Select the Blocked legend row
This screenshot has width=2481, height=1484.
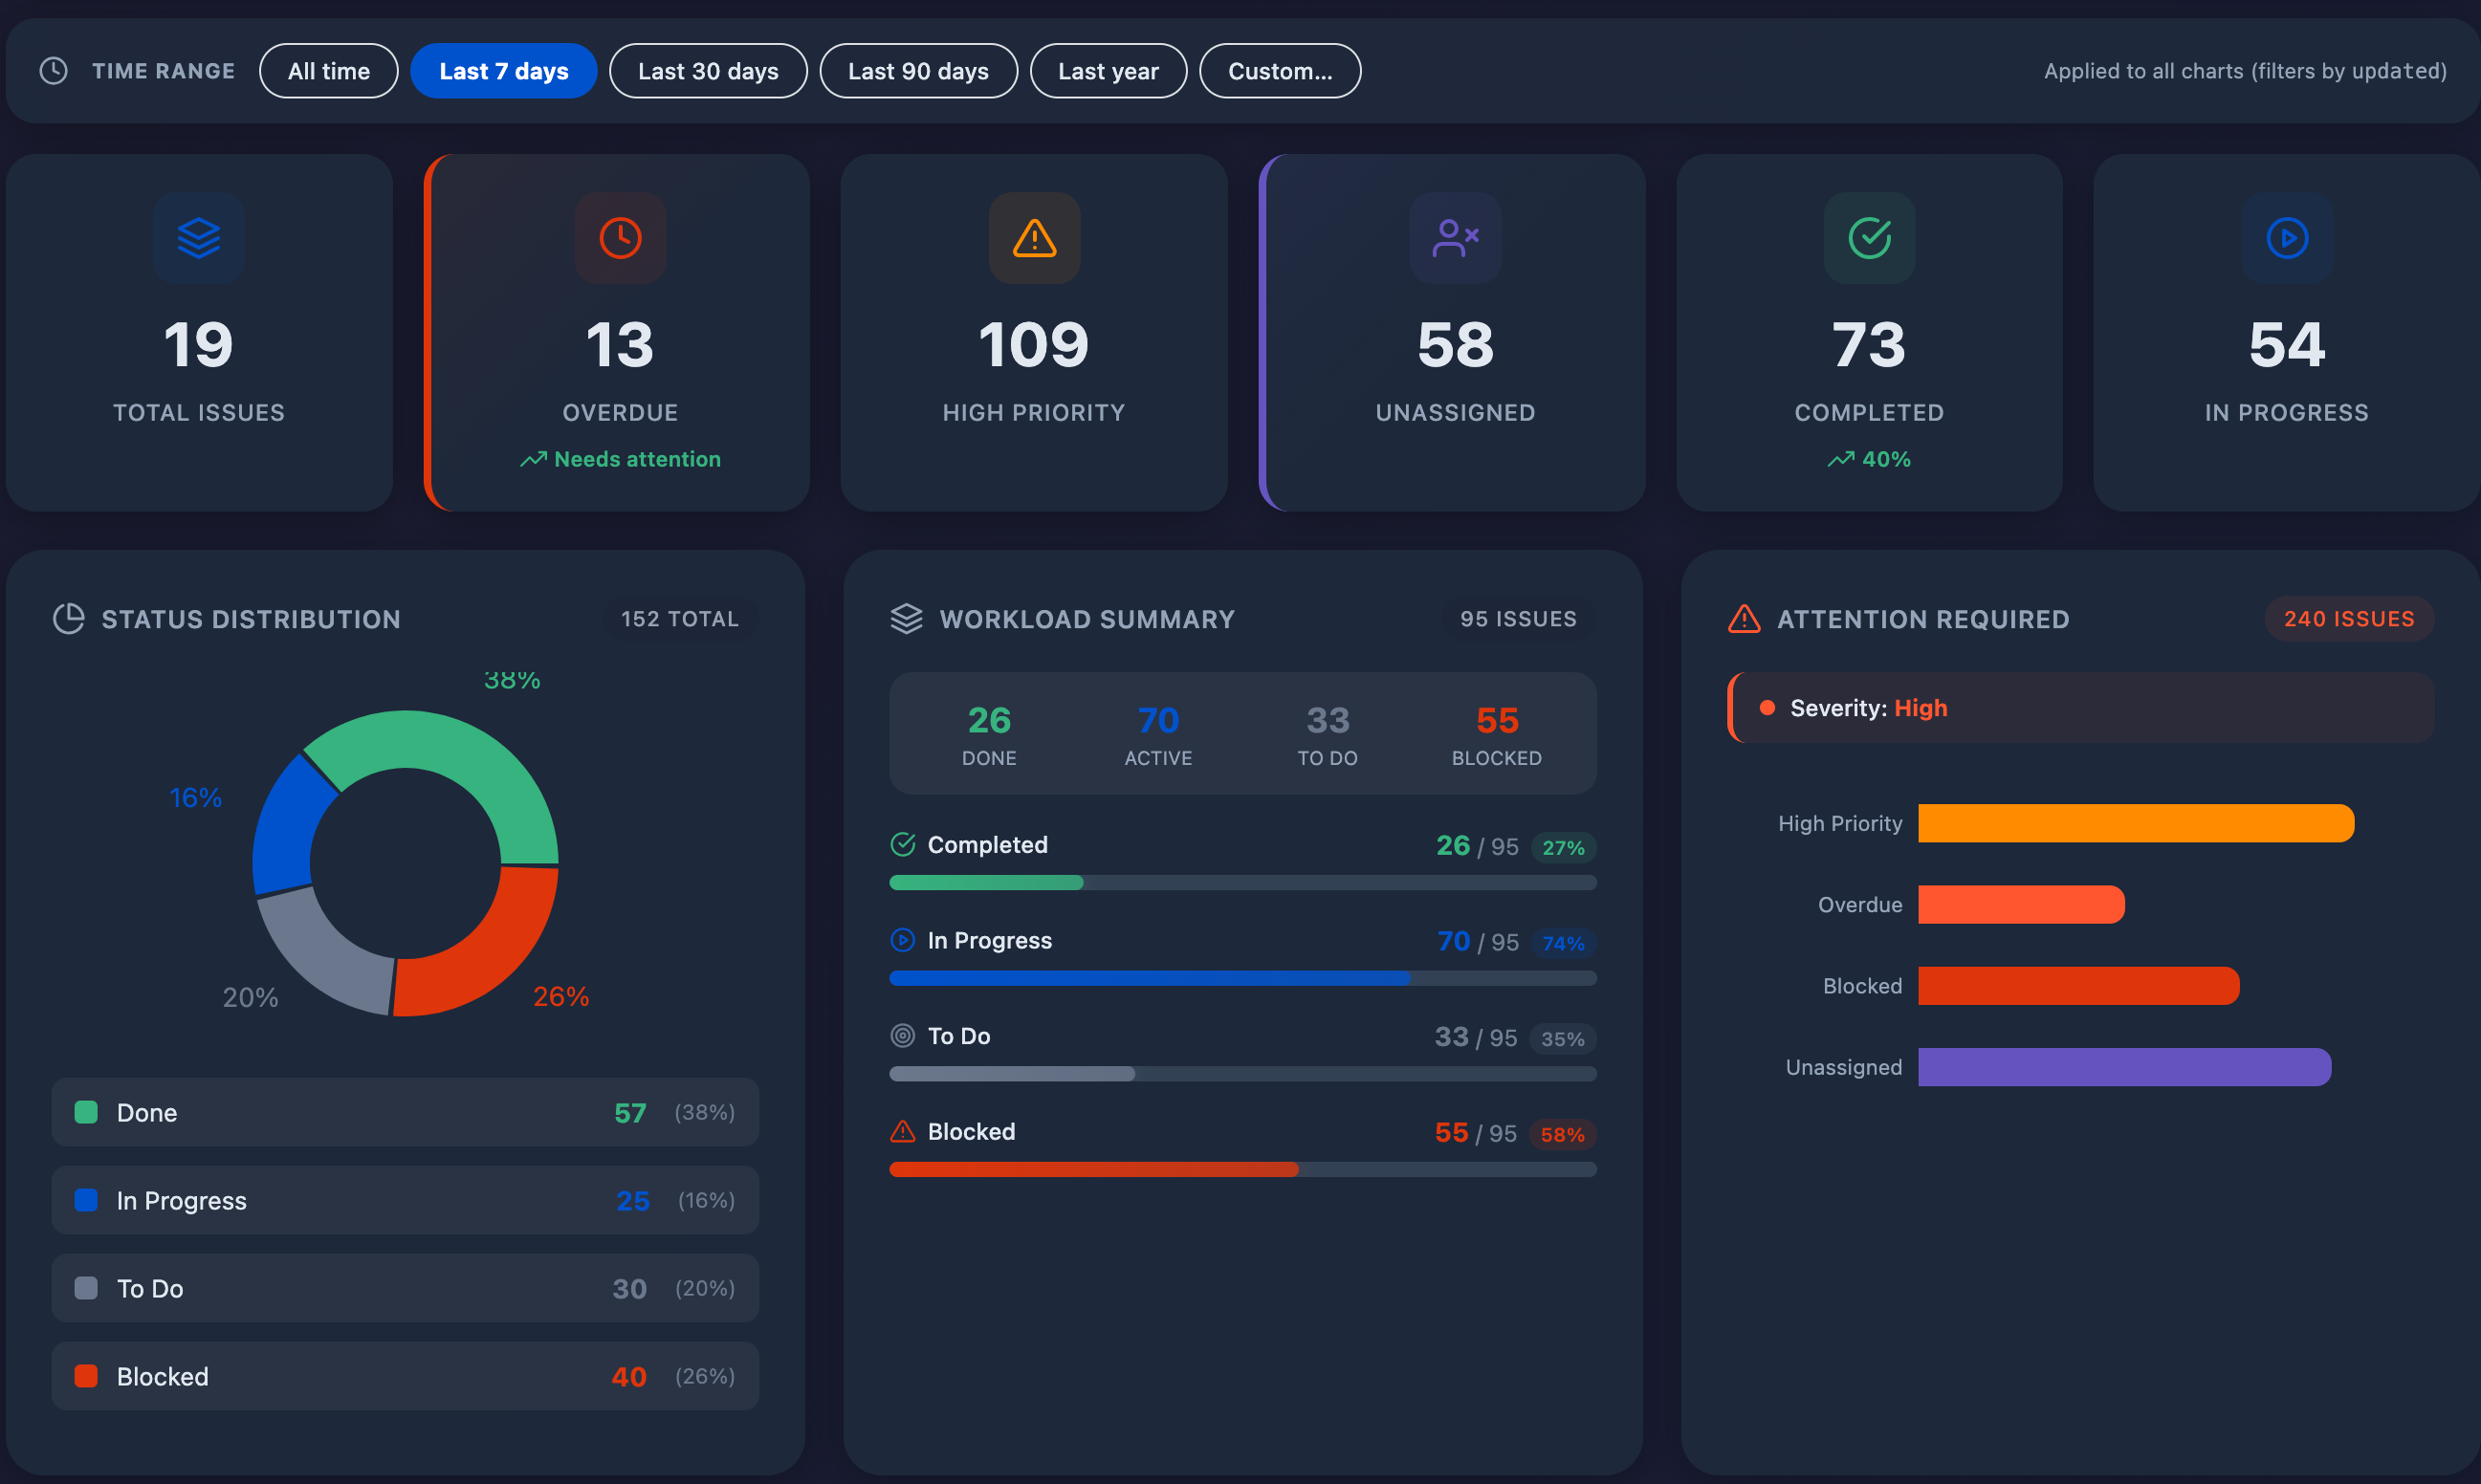tap(405, 1376)
